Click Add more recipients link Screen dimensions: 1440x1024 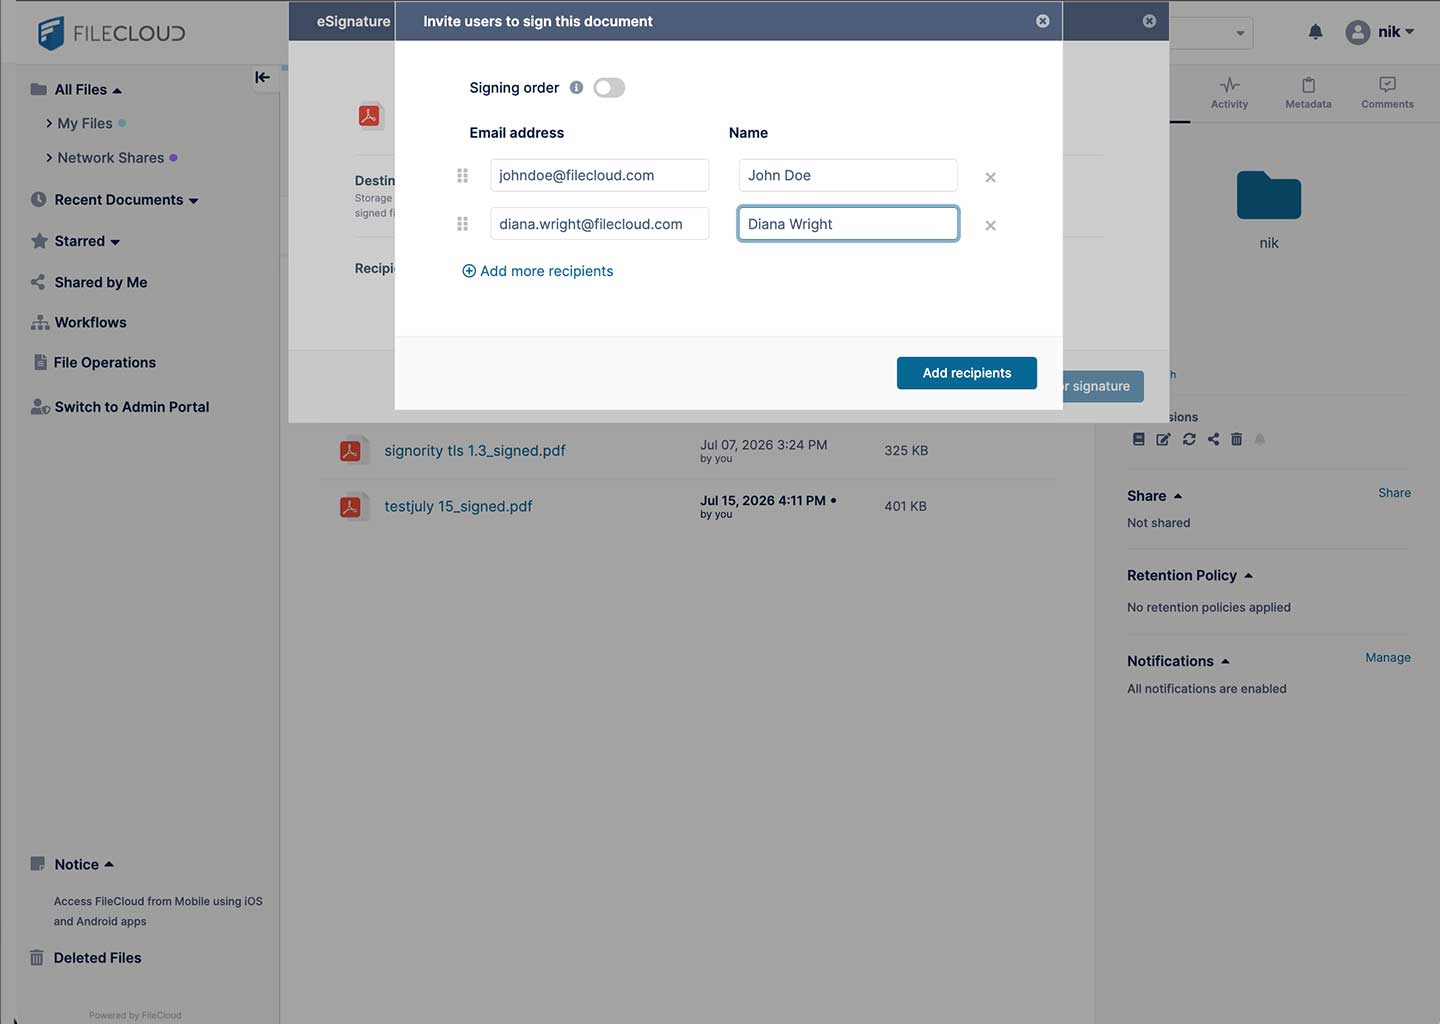click(537, 271)
